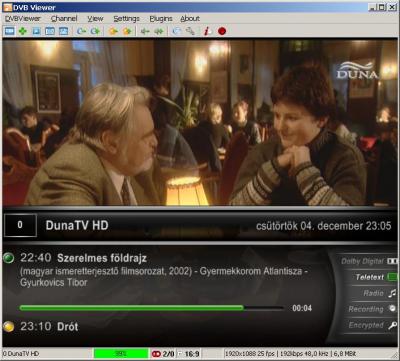Screen dimensions: 400x361
Task: Click the DUNA logo in the video
Action: (357, 70)
